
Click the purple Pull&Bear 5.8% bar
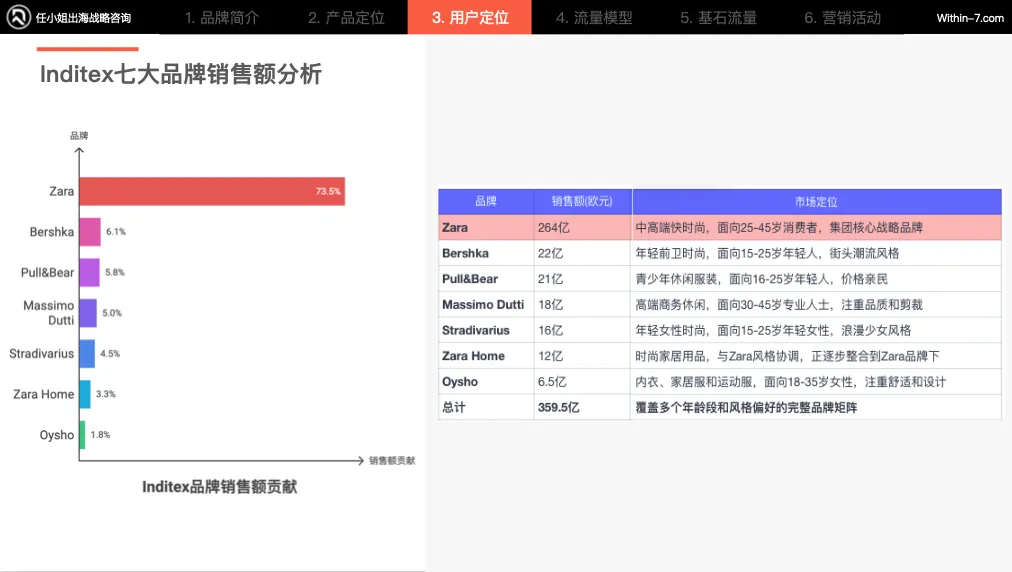[90, 272]
